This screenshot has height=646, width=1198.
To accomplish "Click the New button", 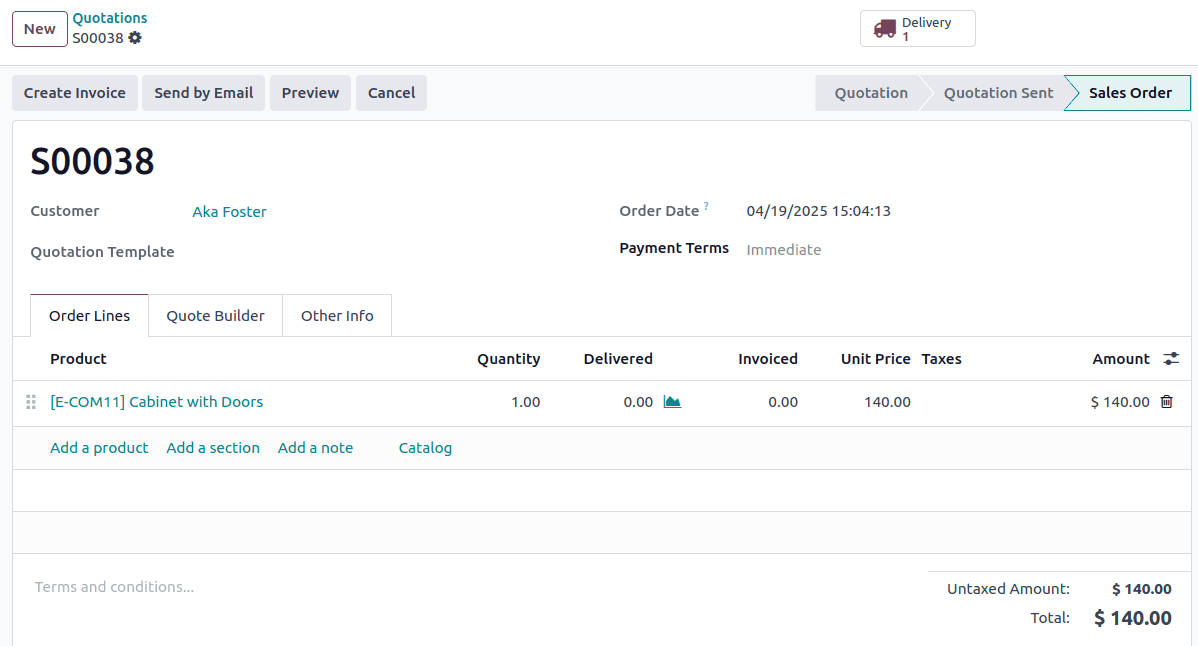I will pos(40,29).
